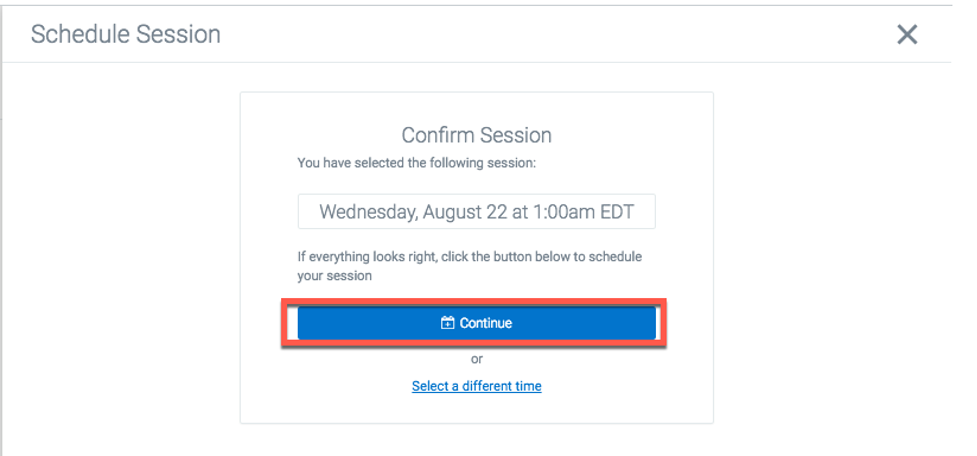This screenshot has width=977, height=456.
Task: Click the calendar icon on Continue button
Action: [447, 323]
